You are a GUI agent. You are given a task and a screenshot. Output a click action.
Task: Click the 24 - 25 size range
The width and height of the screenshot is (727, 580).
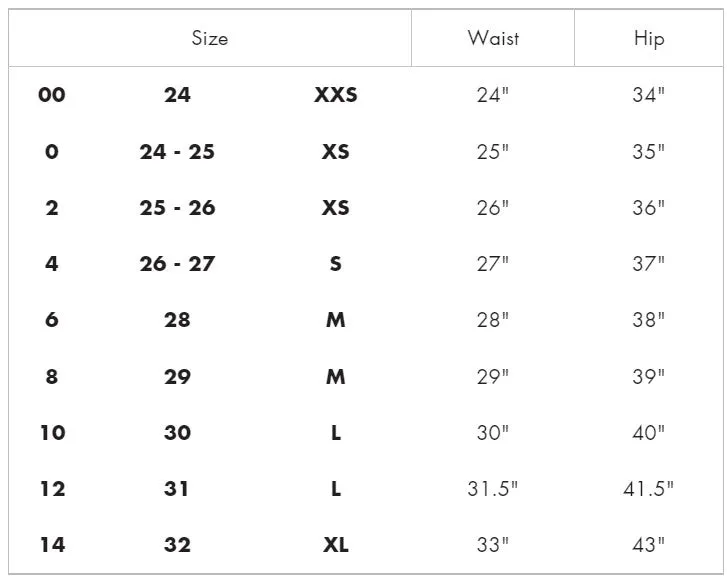[177, 152]
